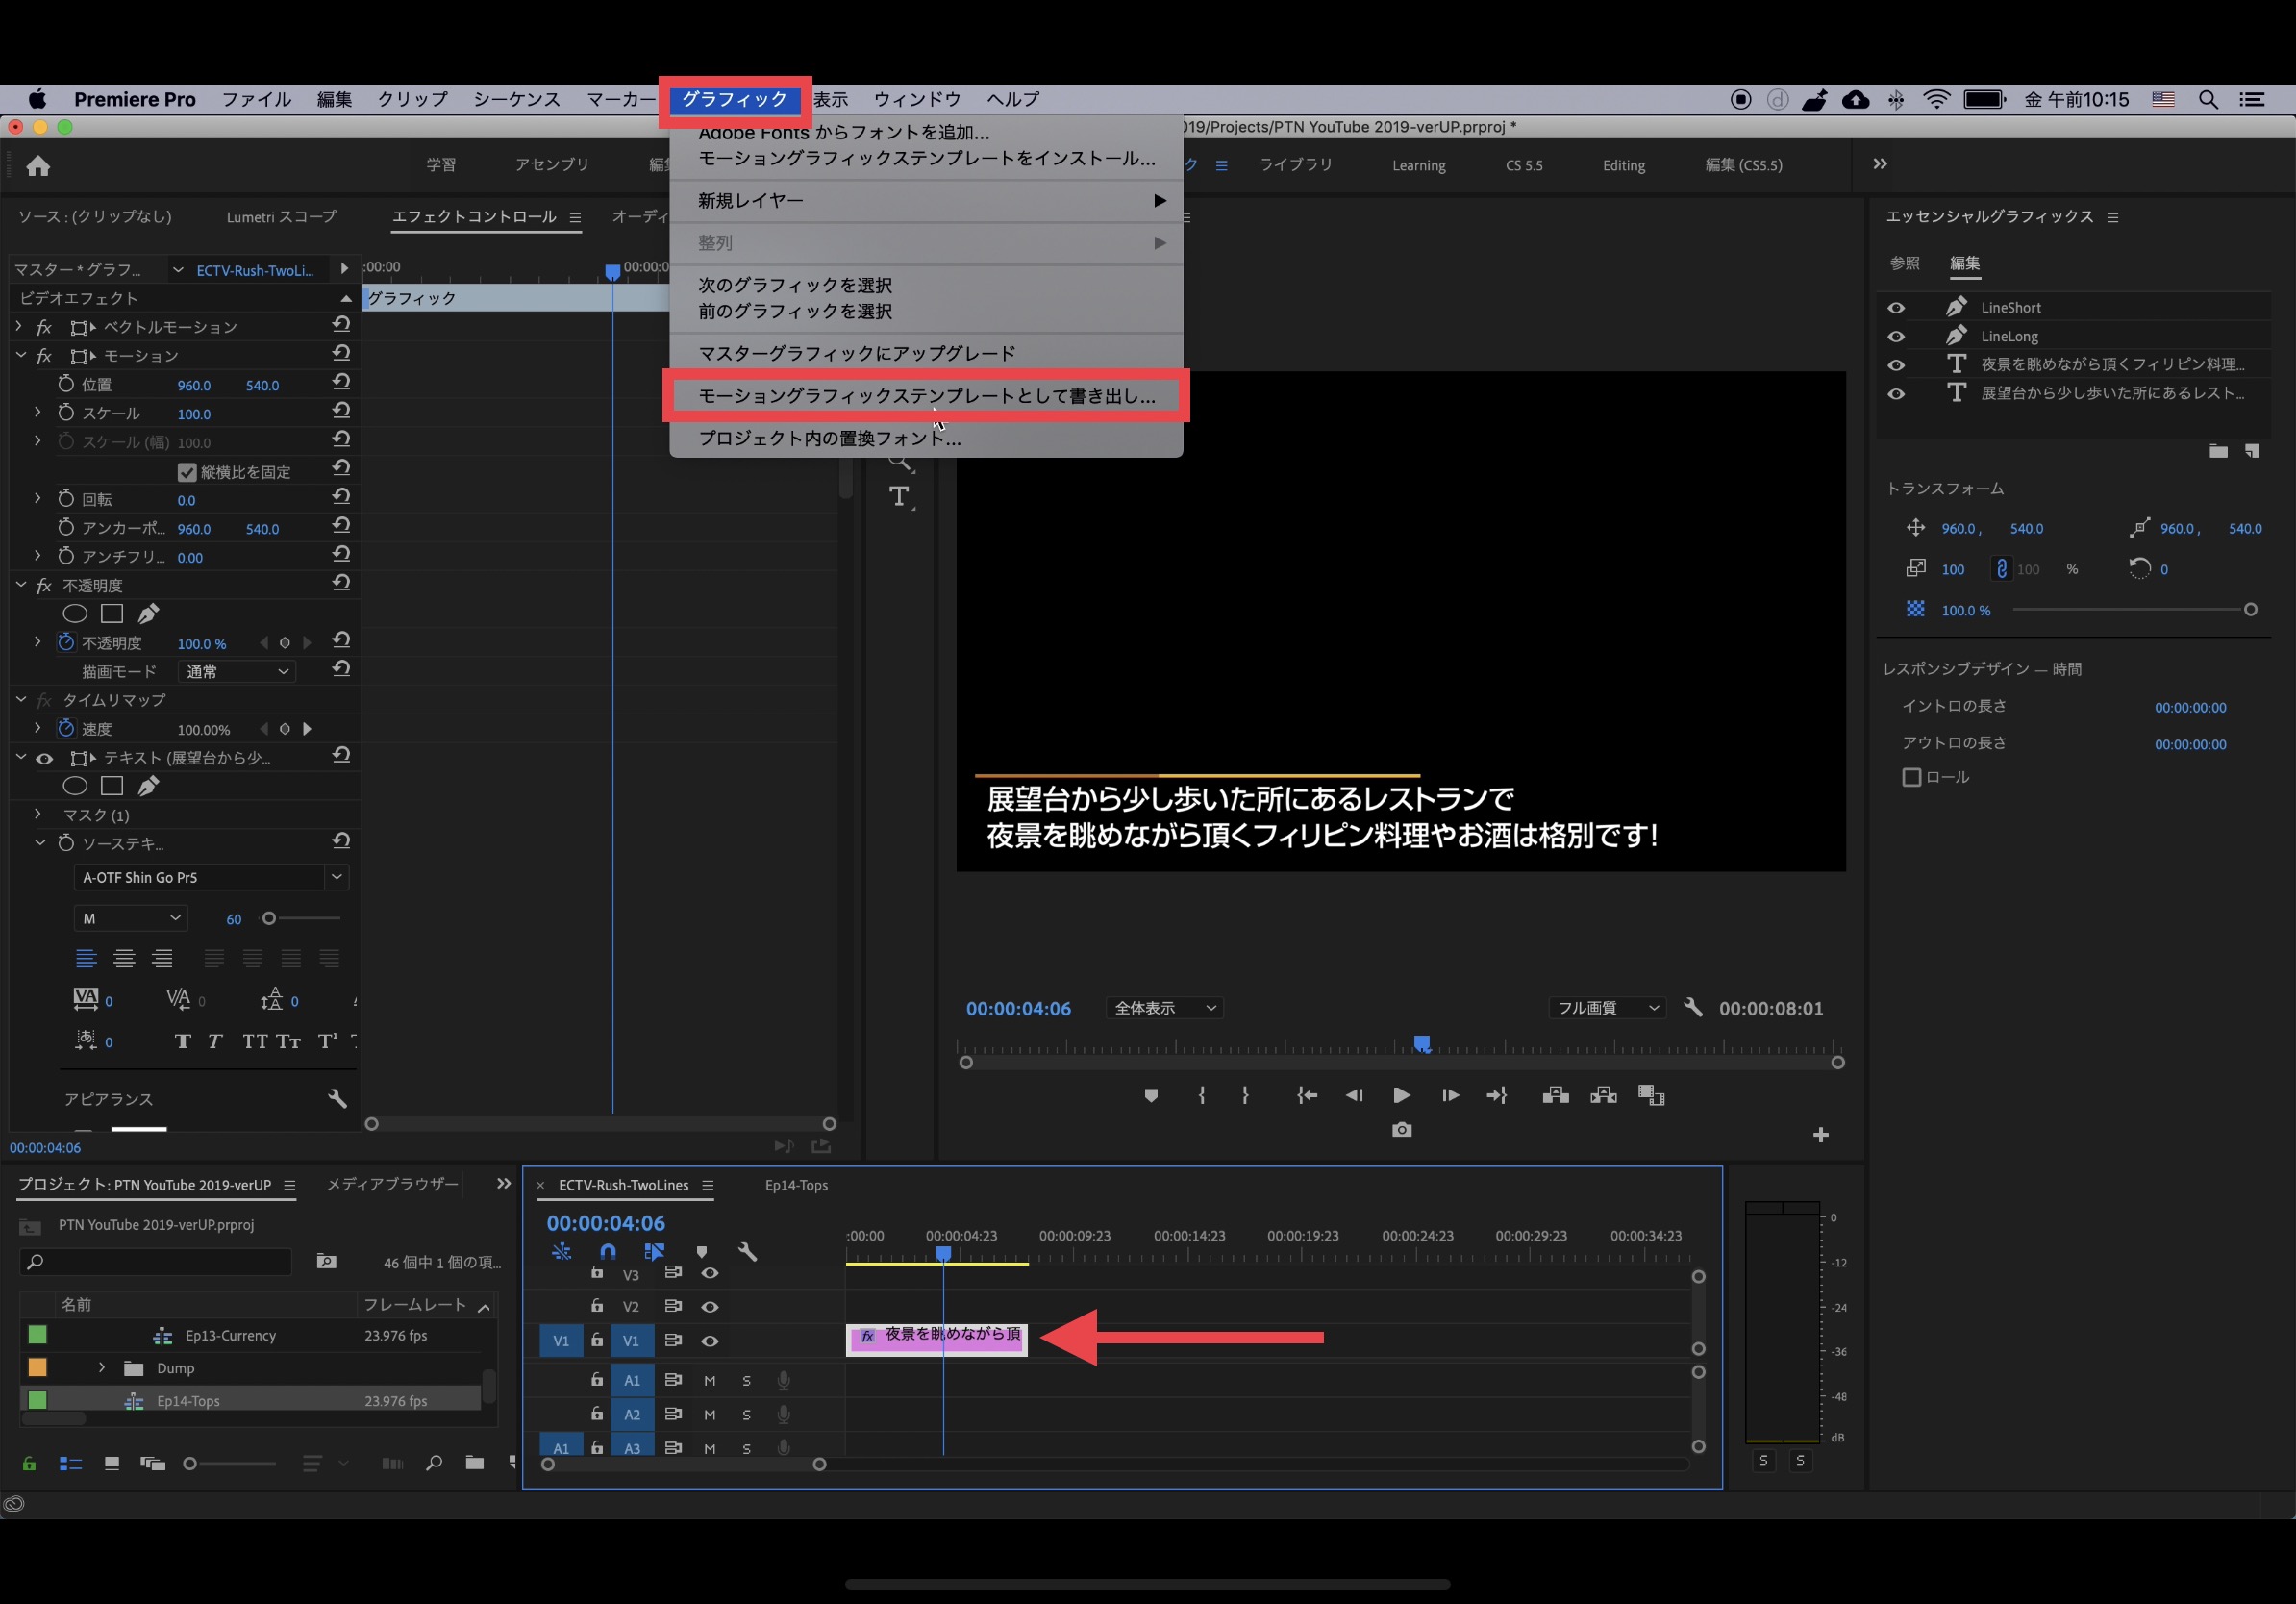2296x1604 pixels.
Task: Toggle the Snap magnet icon in the timeline
Action: (607, 1251)
